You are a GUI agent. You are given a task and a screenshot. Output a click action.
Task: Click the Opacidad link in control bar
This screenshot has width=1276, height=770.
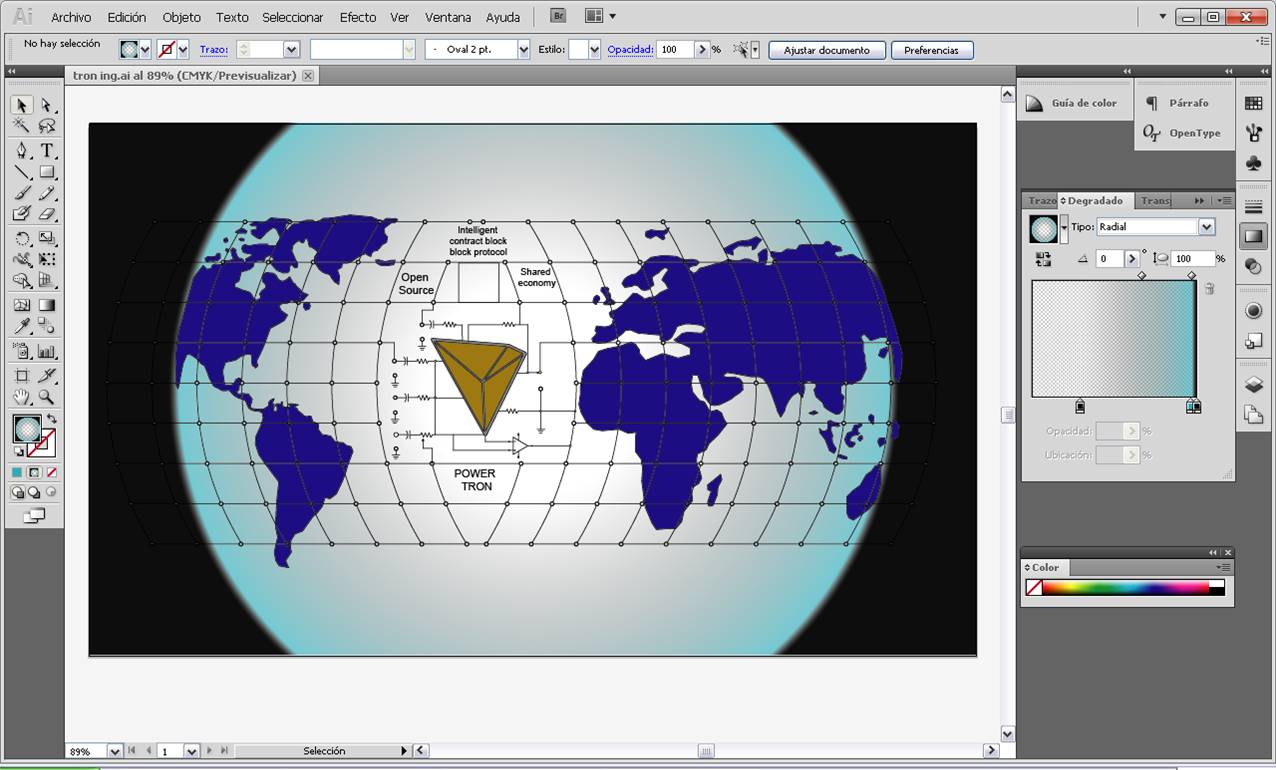point(630,49)
